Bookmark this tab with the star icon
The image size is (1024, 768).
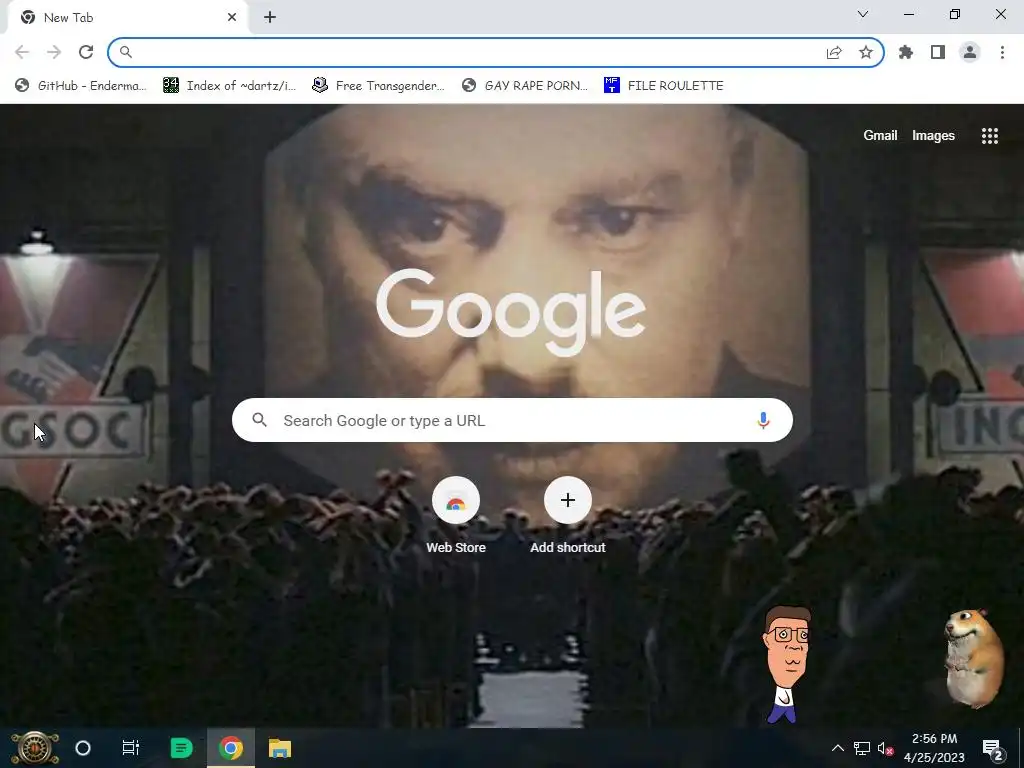[x=865, y=52]
